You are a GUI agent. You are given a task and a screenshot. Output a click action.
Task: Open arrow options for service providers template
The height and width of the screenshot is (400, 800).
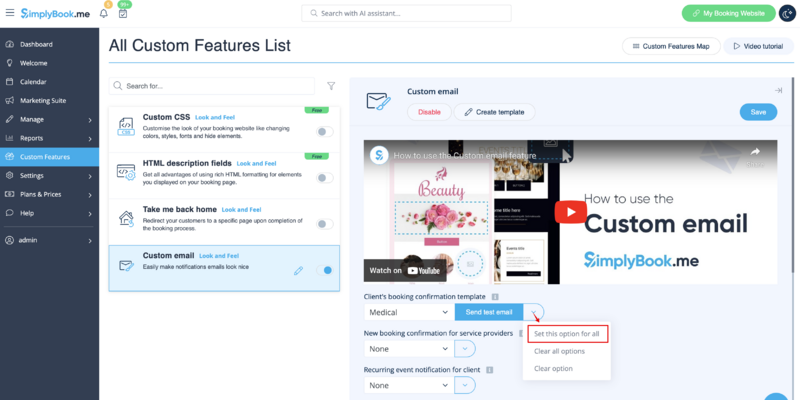[x=465, y=349]
